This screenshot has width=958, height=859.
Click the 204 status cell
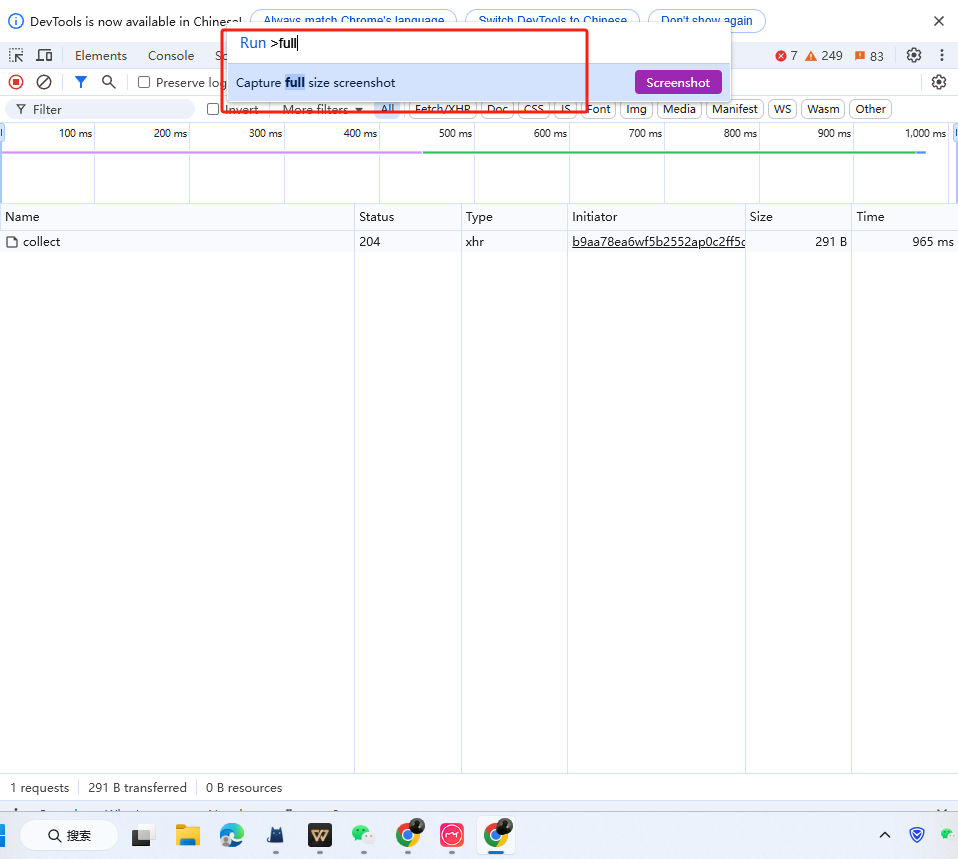click(408, 242)
